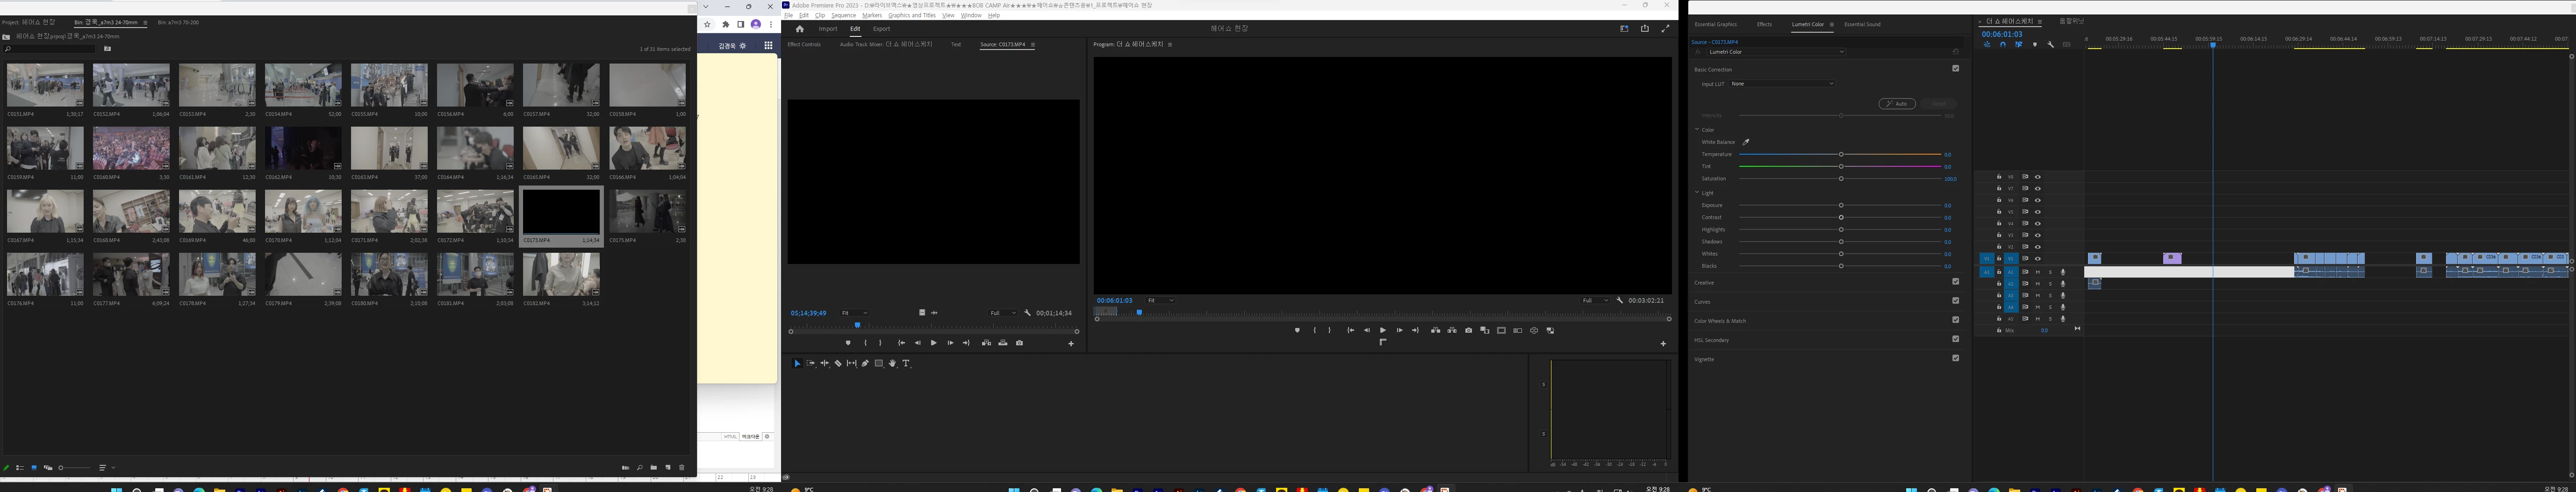Screen dimensions: 2576x492
Task: Toggle Vignette section checkbox
Action: click(1956, 358)
